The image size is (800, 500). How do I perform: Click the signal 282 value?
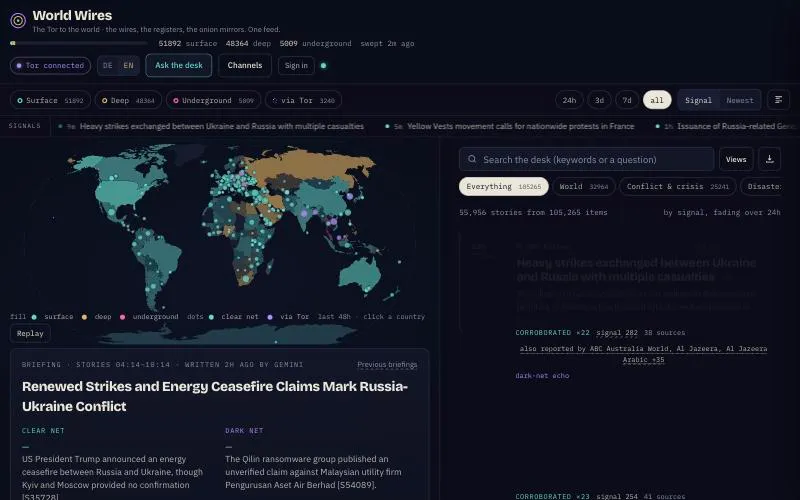[x=617, y=333]
